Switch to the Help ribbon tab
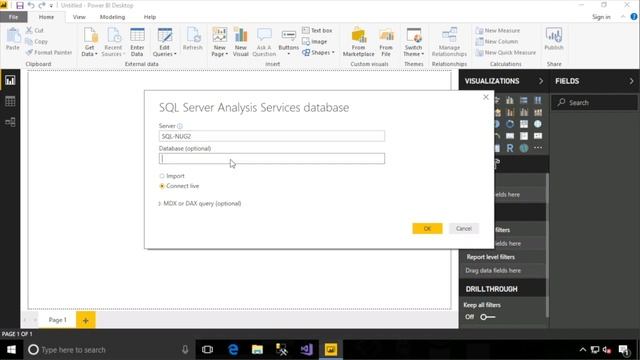Image resolution: width=640 pixels, height=360 pixels. click(150, 17)
